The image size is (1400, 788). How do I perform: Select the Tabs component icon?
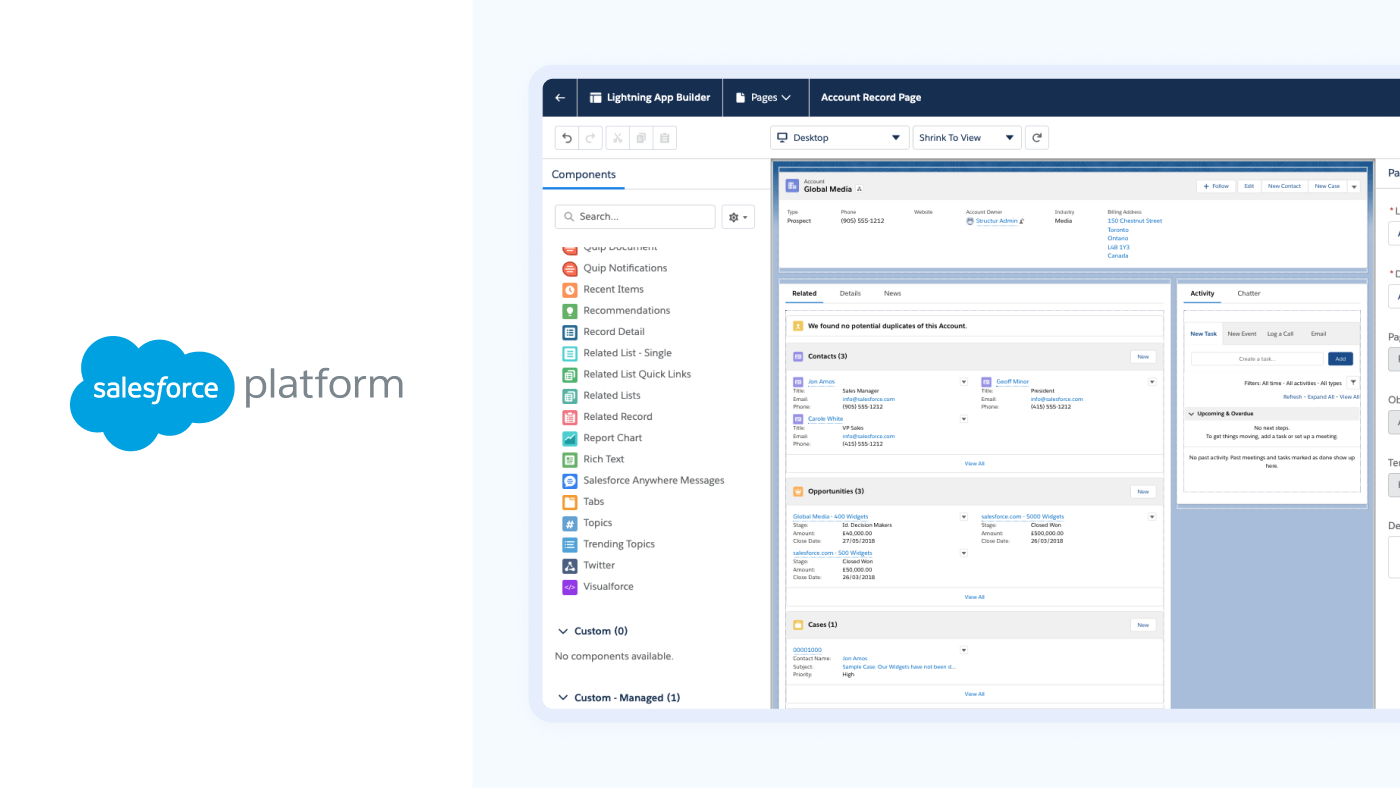pyautogui.click(x=569, y=502)
